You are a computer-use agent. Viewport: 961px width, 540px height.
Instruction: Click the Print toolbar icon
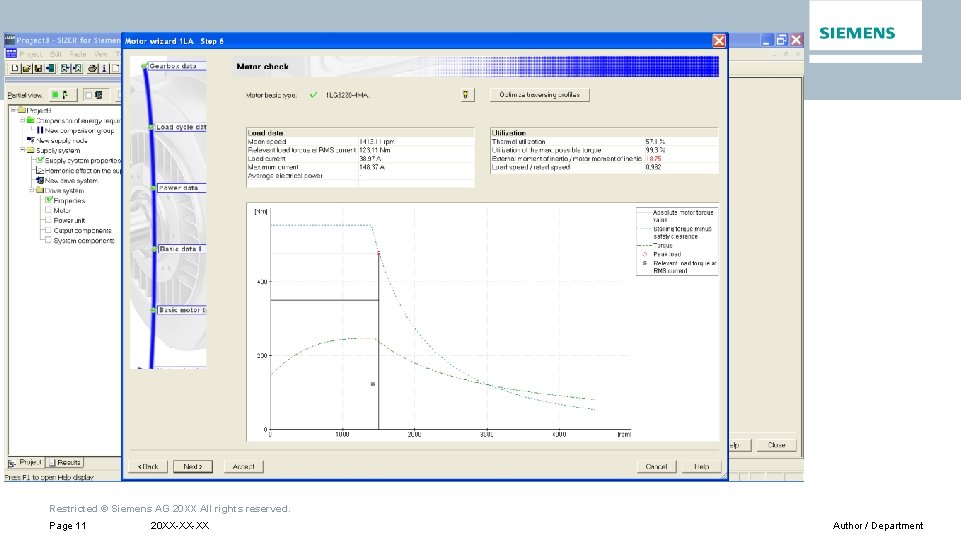(x=93, y=68)
